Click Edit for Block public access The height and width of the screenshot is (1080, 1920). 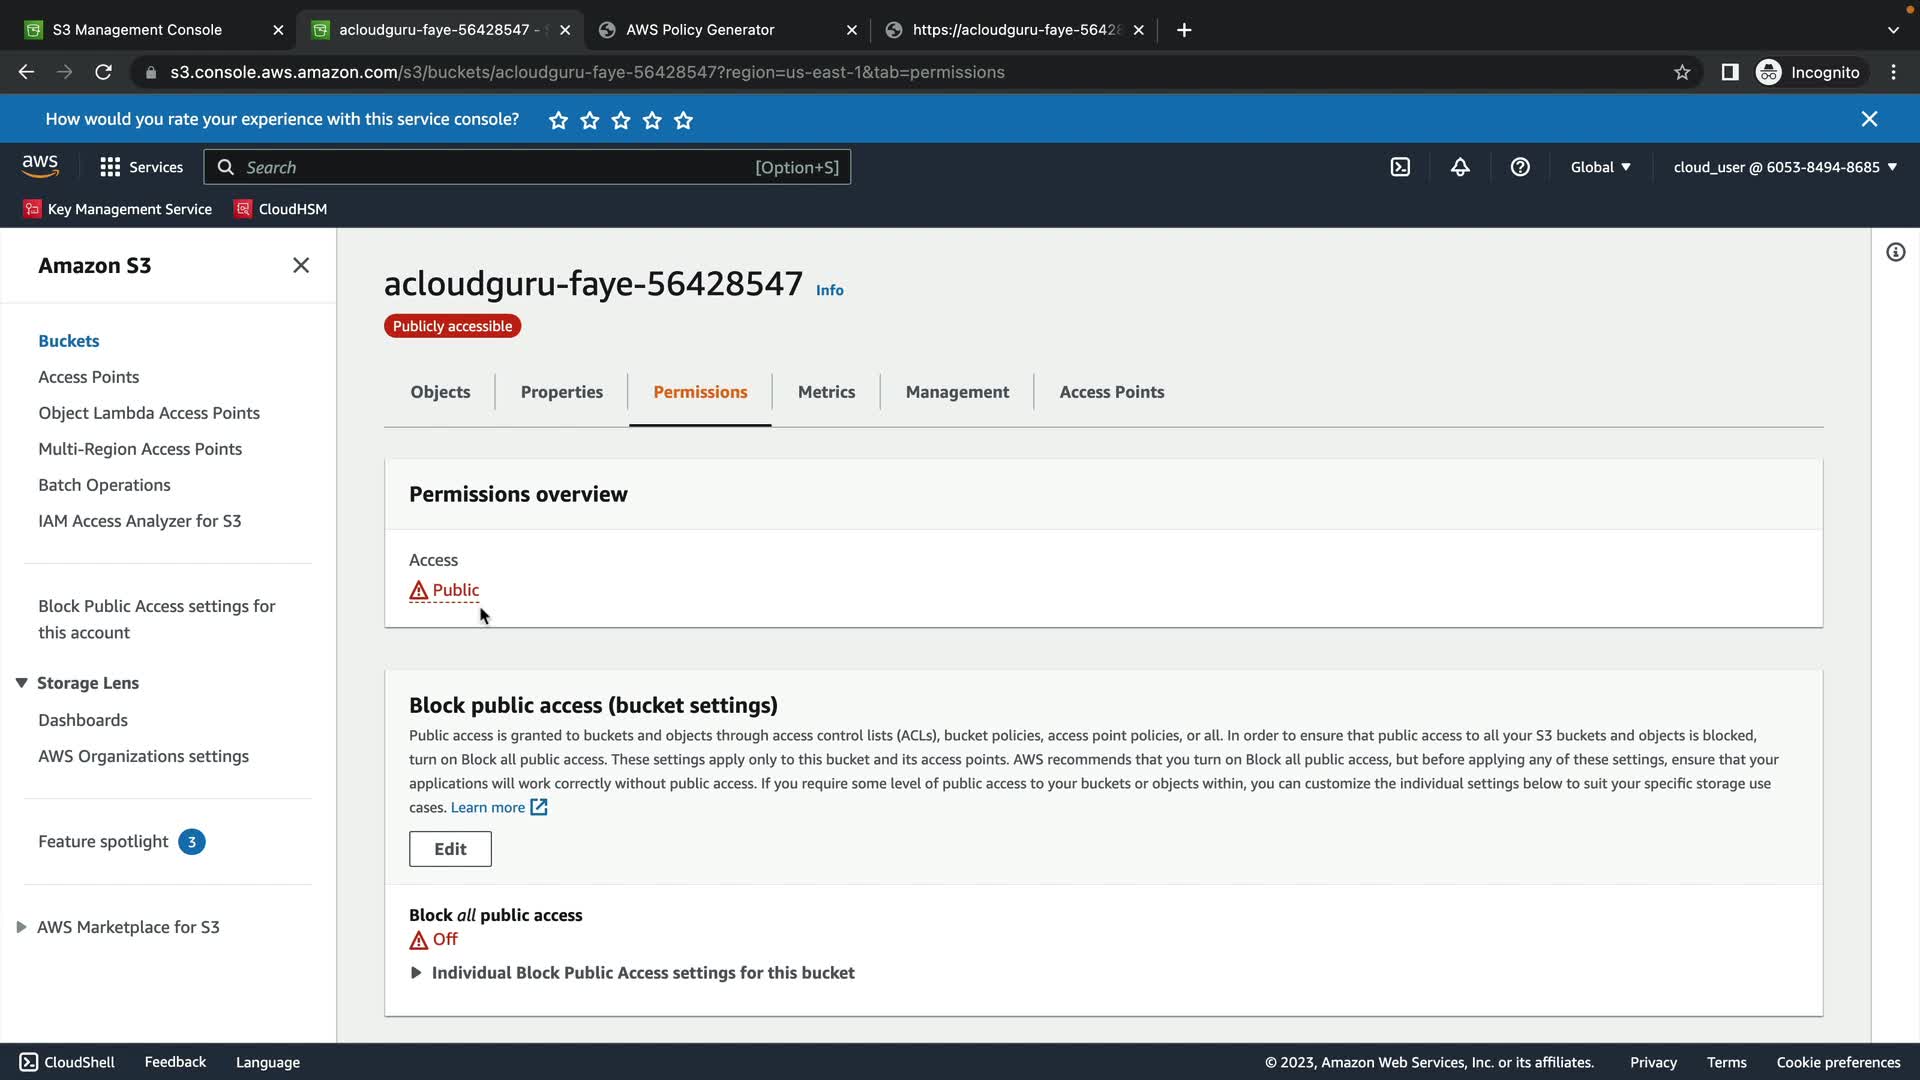coord(450,849)
